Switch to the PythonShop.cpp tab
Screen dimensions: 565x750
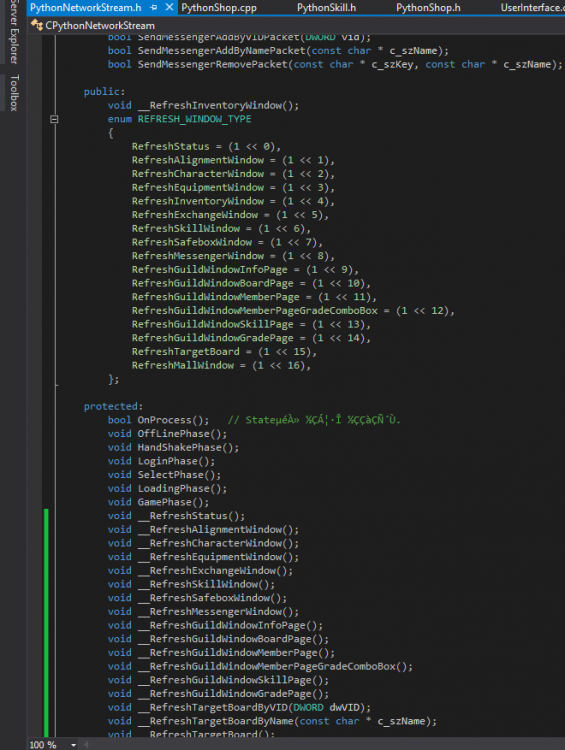pyautogui.click(x=219, y=8)
